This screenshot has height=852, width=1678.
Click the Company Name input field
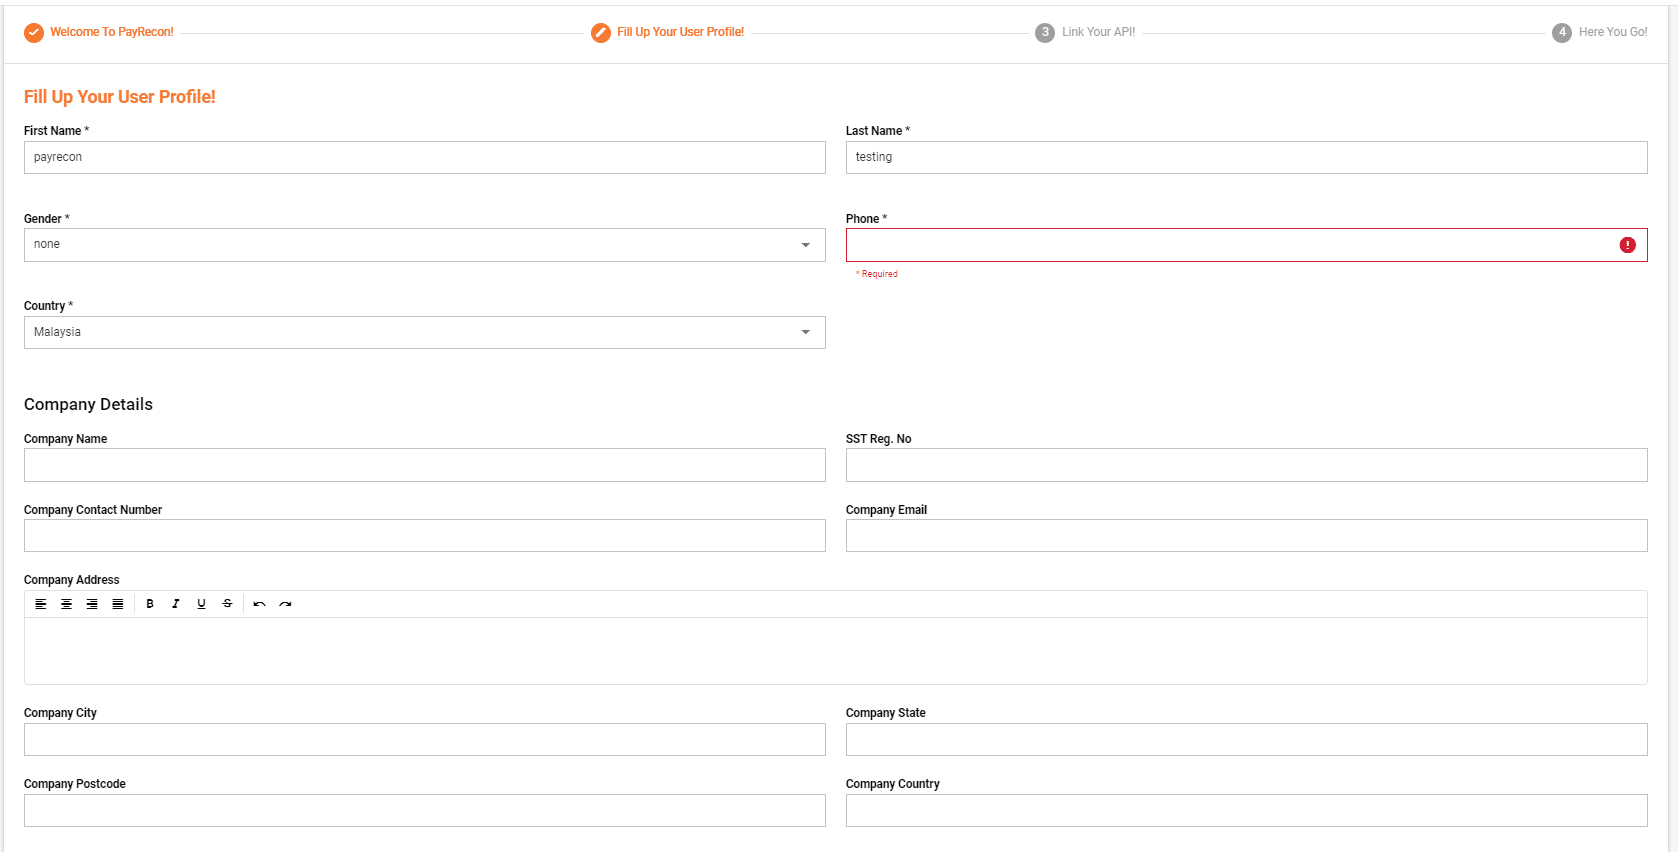point(425,465)
